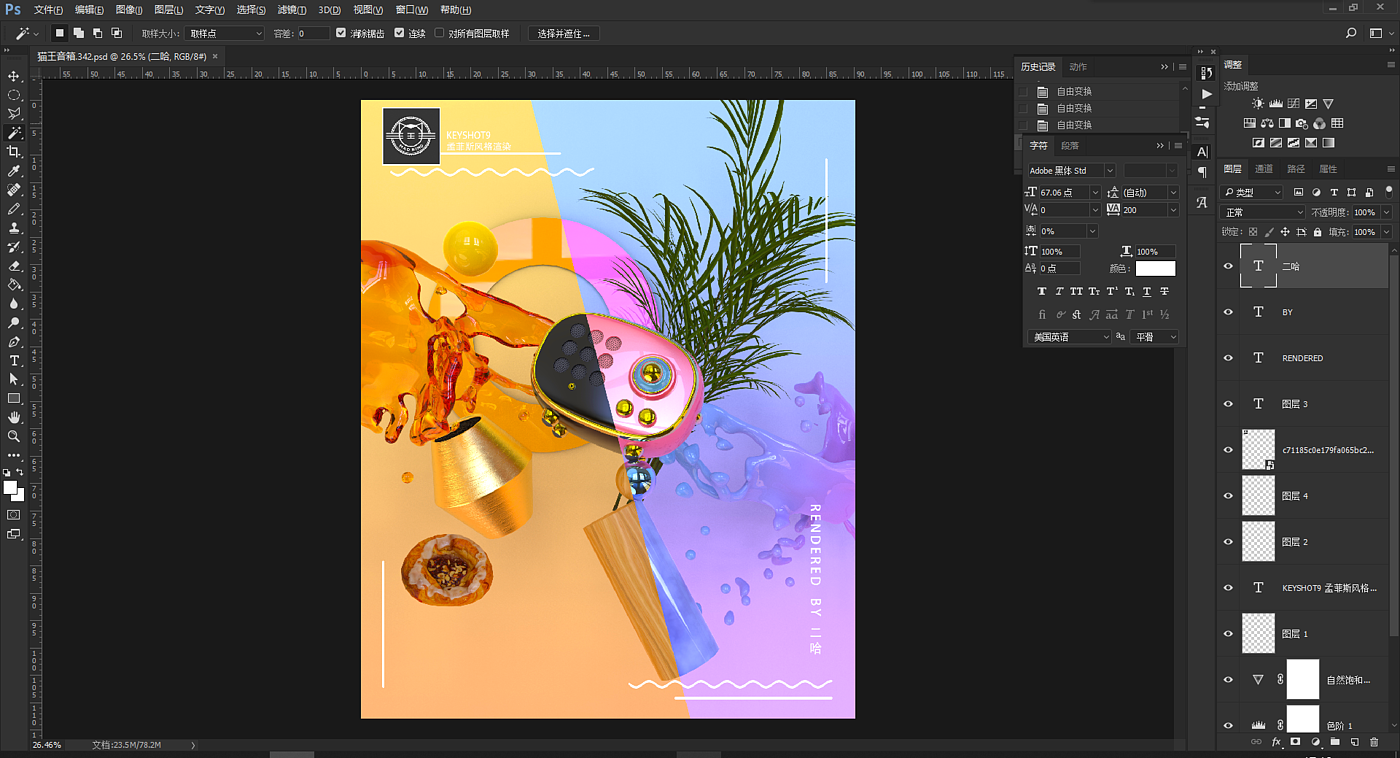Switch to the 通道 tab
The width and height of the screenshot is (1400, 758).
tap(1264, 169)
